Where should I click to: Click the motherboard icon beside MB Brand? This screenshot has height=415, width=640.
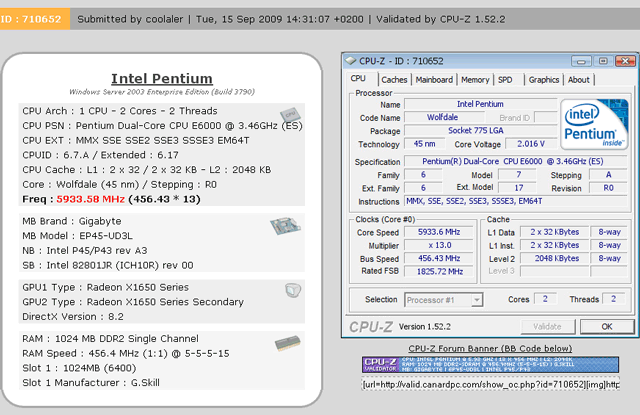pos(285,226)
